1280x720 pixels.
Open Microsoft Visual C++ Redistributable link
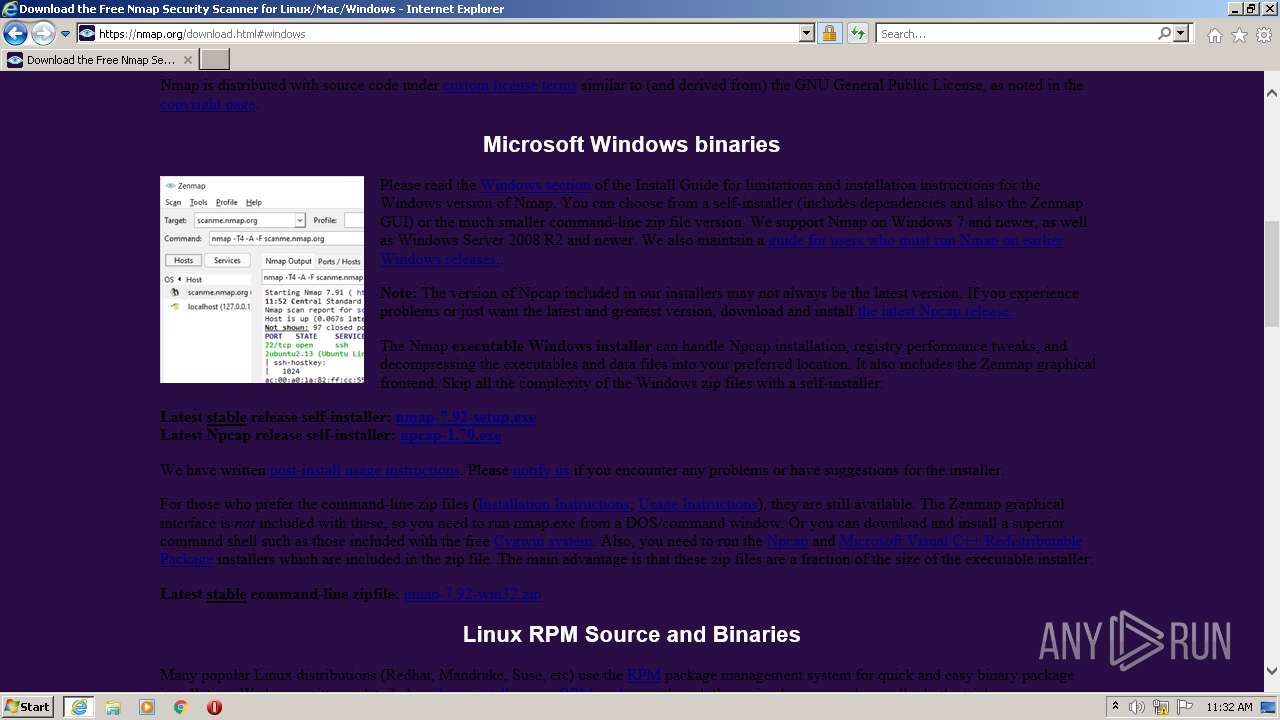(x=961, y=541)
